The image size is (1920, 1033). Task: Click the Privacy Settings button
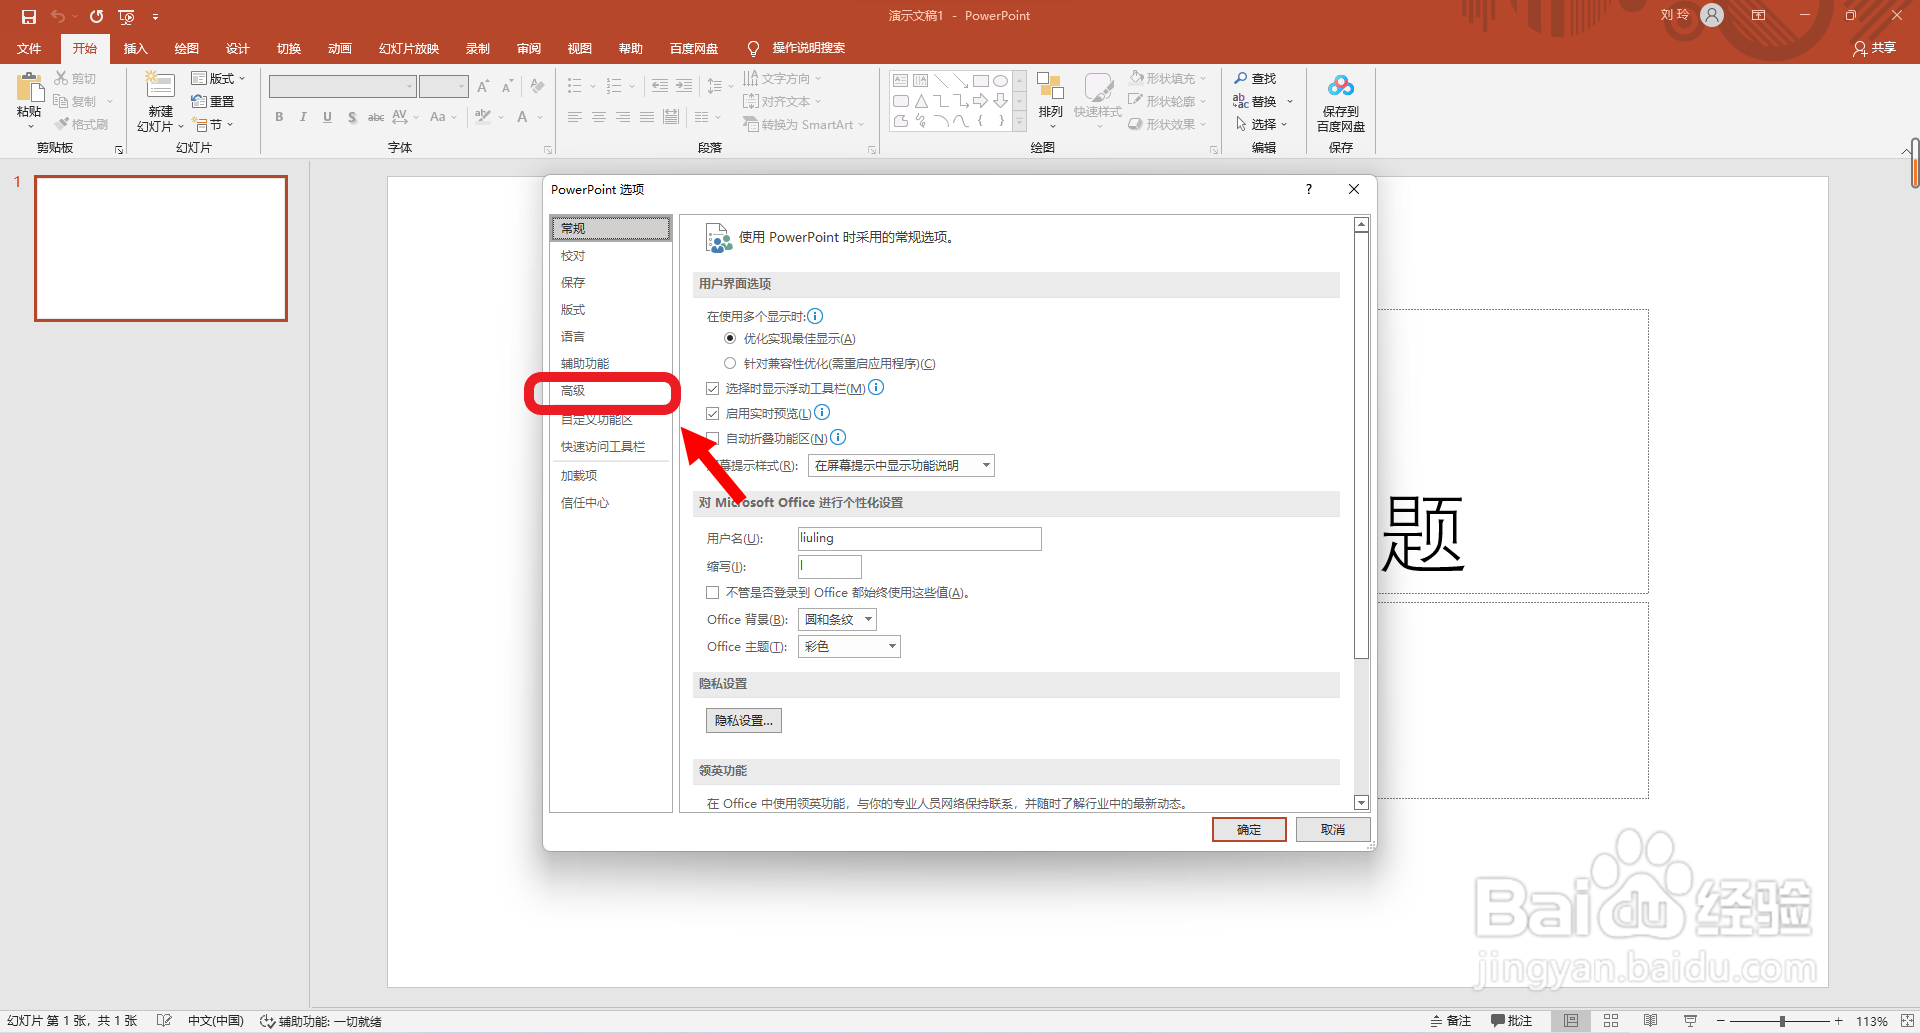pos(744,721)
